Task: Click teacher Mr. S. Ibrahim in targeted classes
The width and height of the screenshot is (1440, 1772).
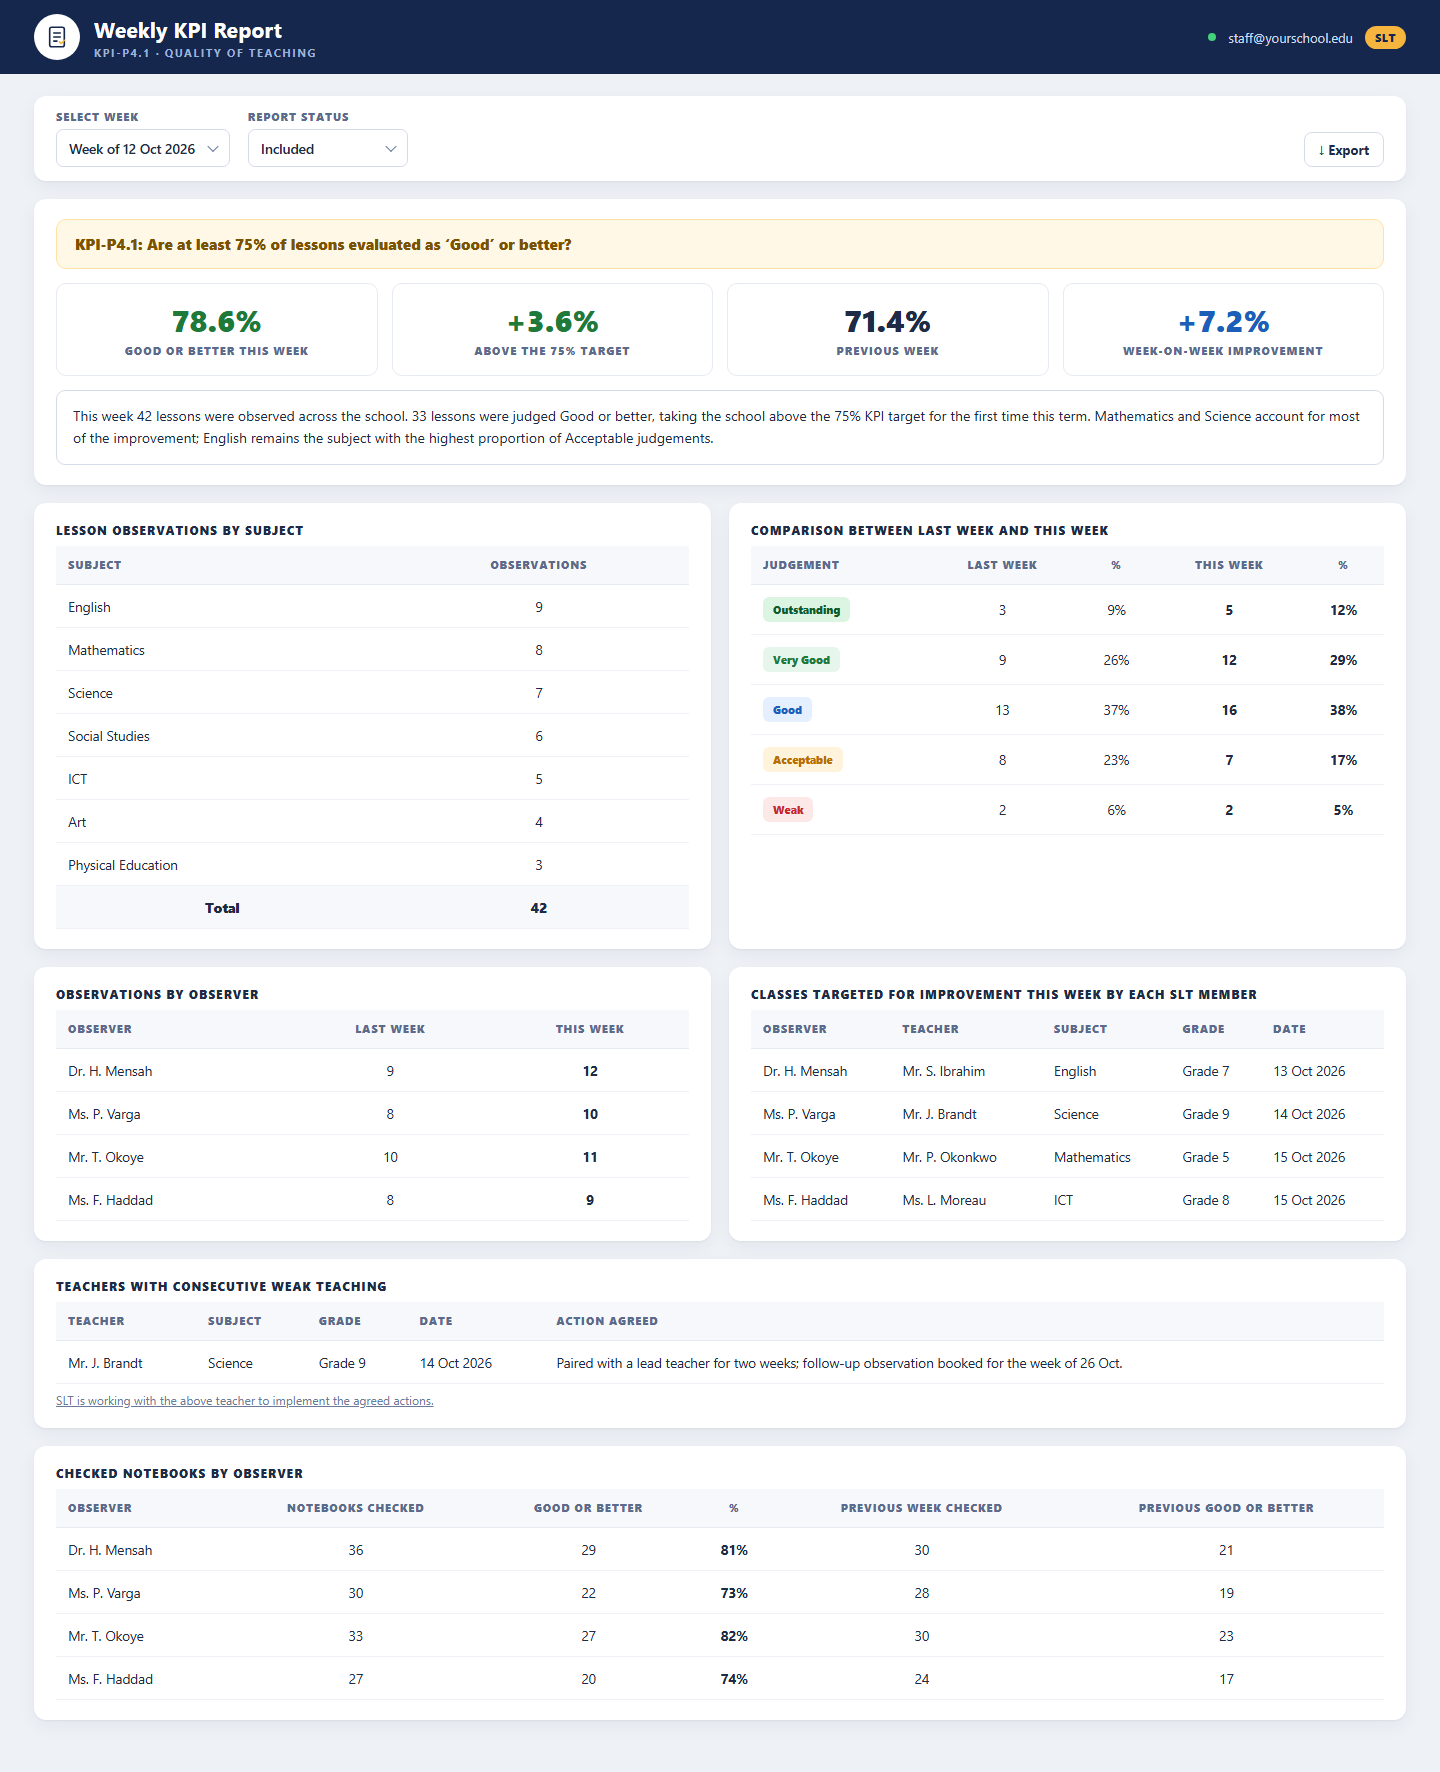Action: (x=944, y=1071)
